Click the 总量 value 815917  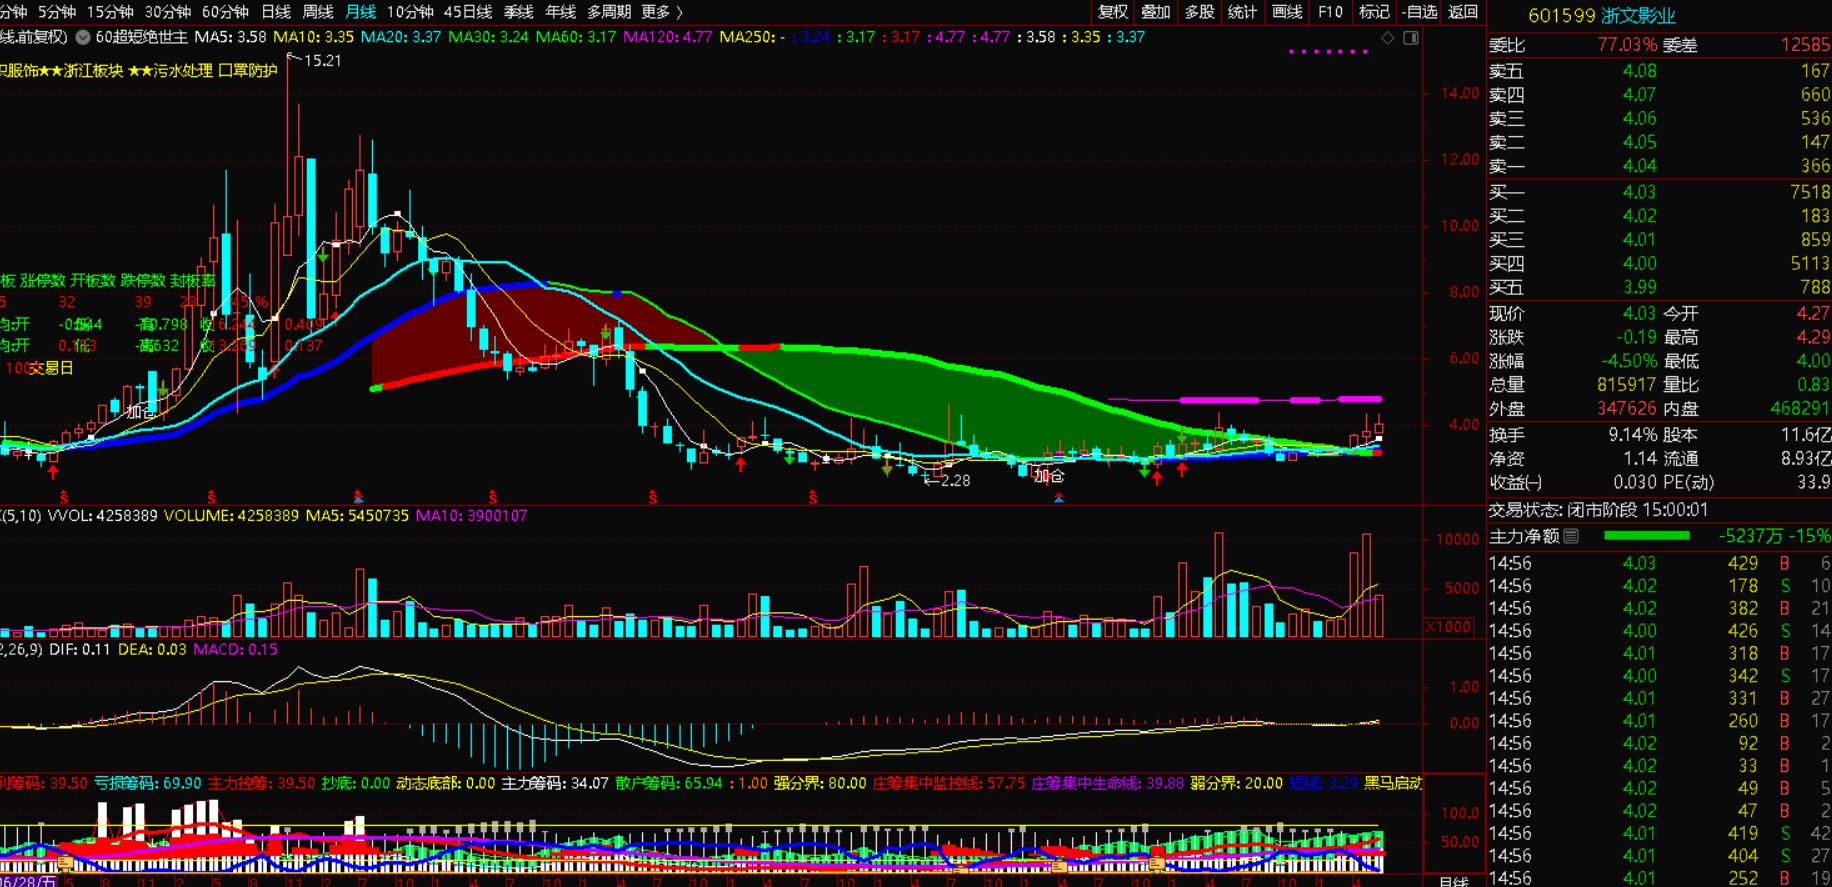tap(1626, 385)
